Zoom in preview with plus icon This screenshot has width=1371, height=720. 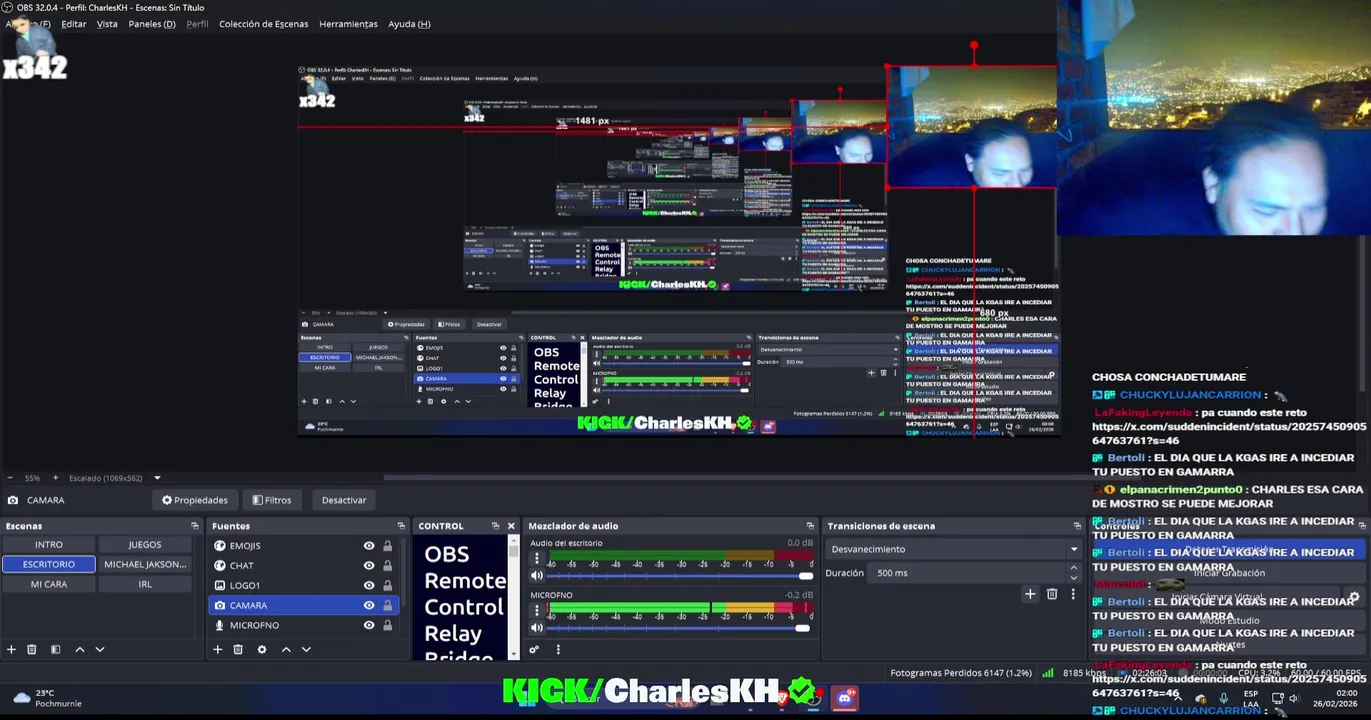pyautogui.click(x=56, y=478)
